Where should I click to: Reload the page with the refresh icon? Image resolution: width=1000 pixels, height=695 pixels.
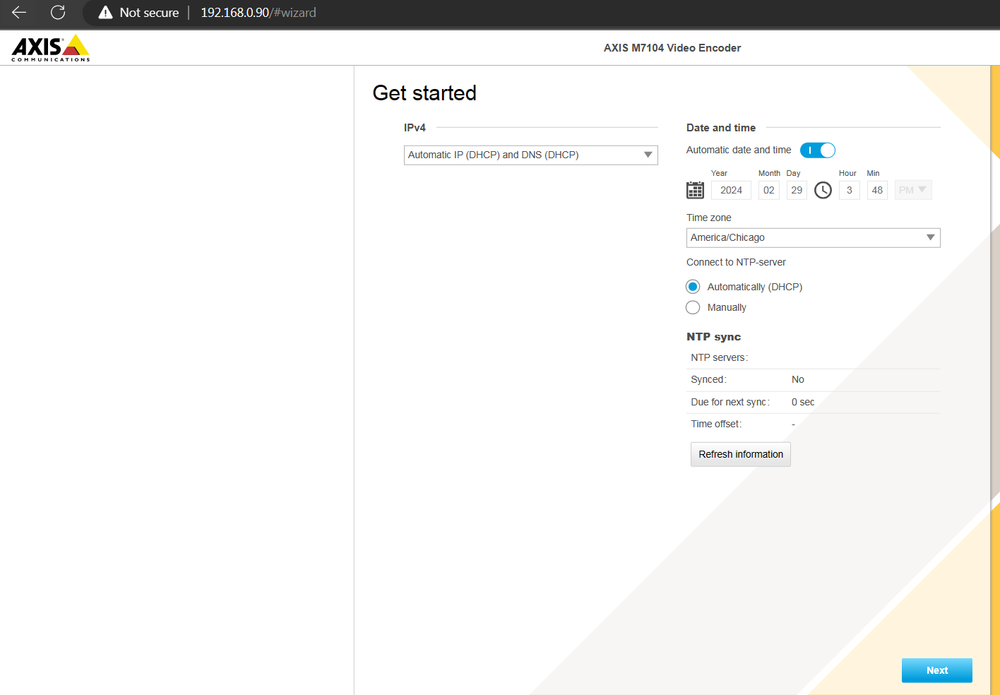click(58, 13)
